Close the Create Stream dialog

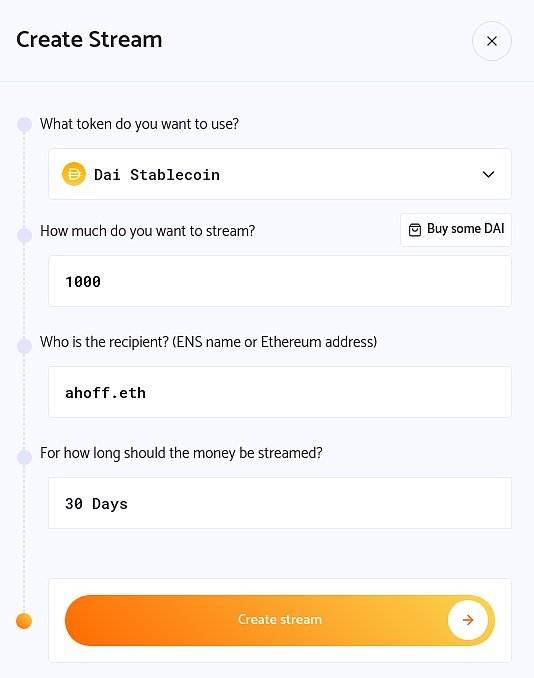click(x=492, y=41)
